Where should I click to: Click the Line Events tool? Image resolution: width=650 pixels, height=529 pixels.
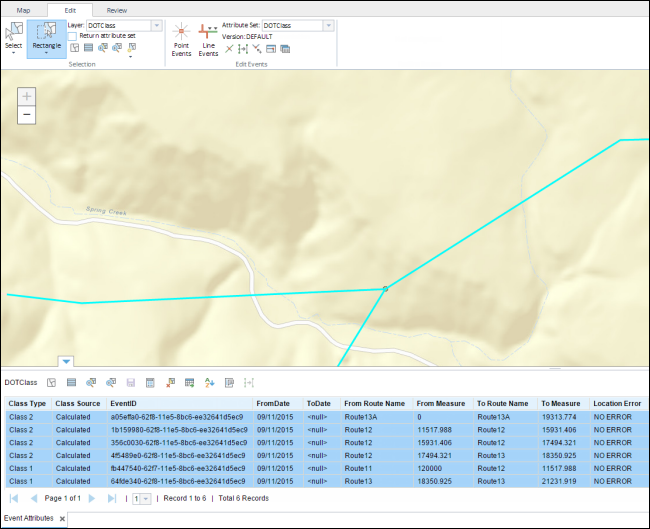click(208, 39)
